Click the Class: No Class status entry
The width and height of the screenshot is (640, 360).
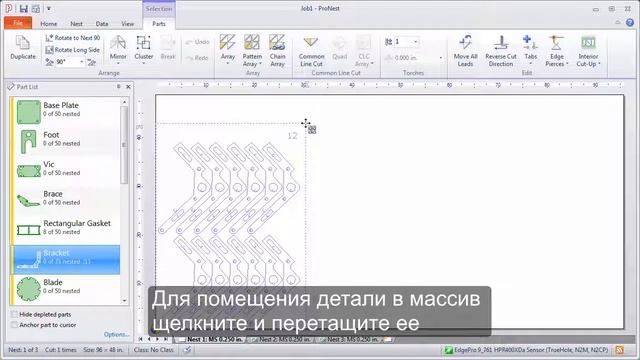(x=153, y=350)
